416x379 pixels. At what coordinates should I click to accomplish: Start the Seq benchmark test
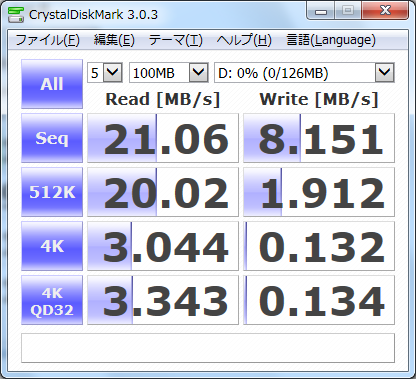(x=52, y=138)
